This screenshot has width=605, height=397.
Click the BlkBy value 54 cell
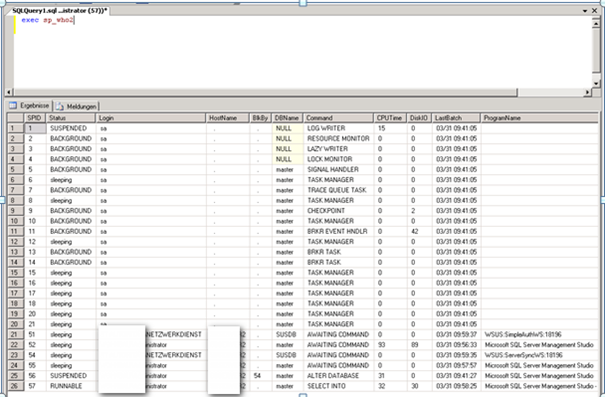point(260,376)
